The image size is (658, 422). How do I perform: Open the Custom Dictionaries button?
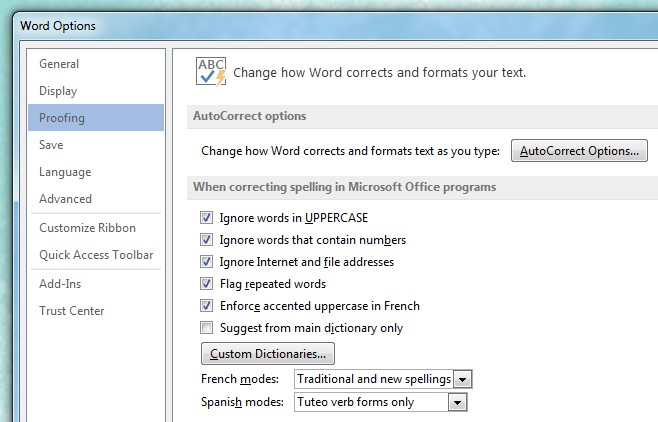(268, 354)
